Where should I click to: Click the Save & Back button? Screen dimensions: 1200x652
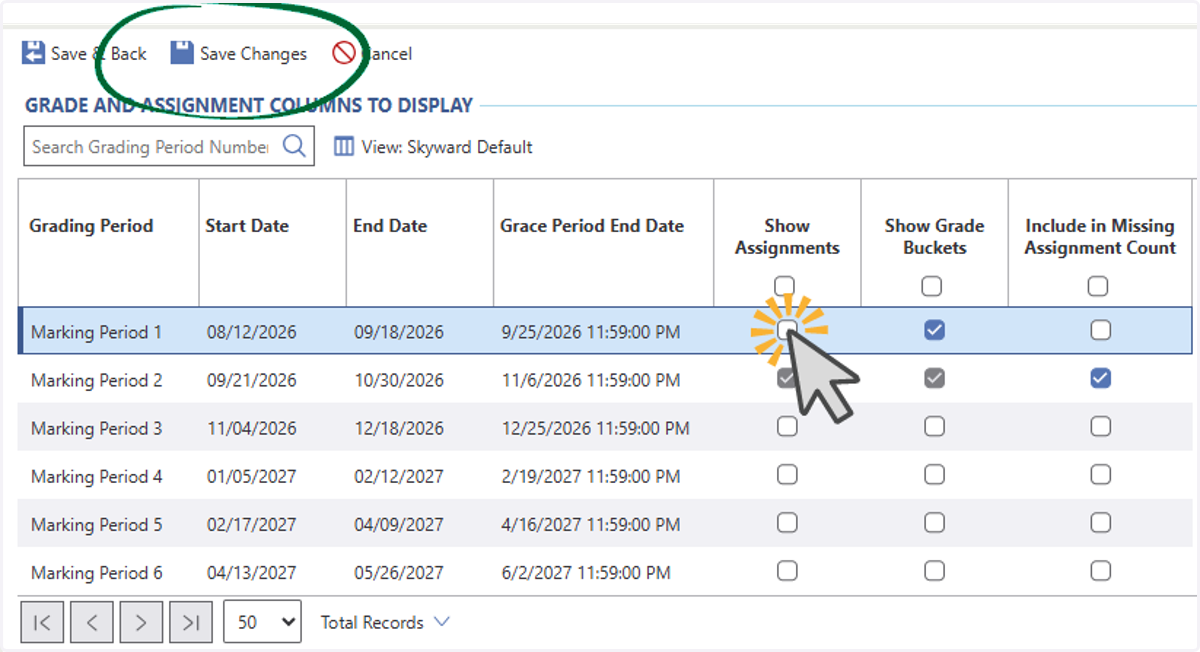point(84,53)
